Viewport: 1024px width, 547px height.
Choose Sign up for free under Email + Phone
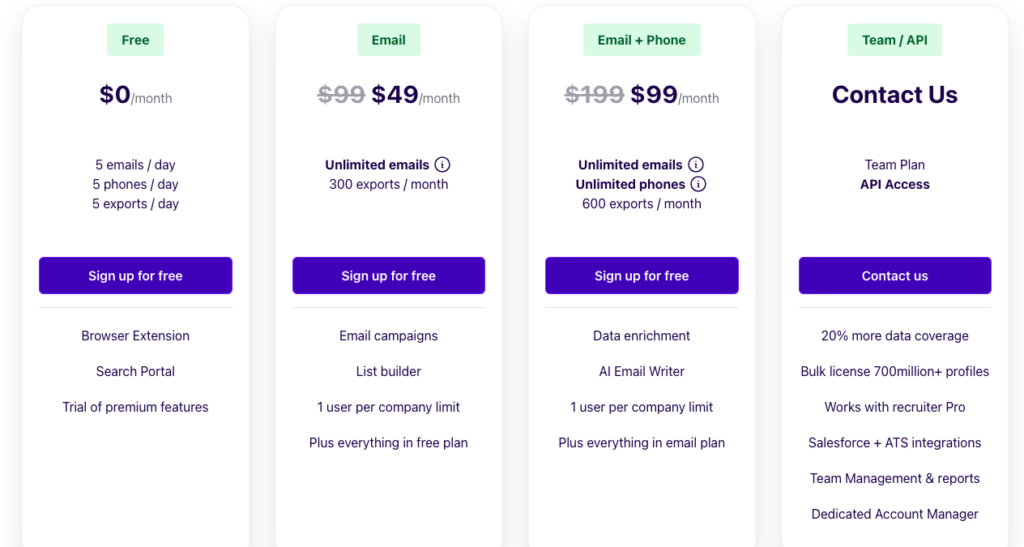[641, 276]
